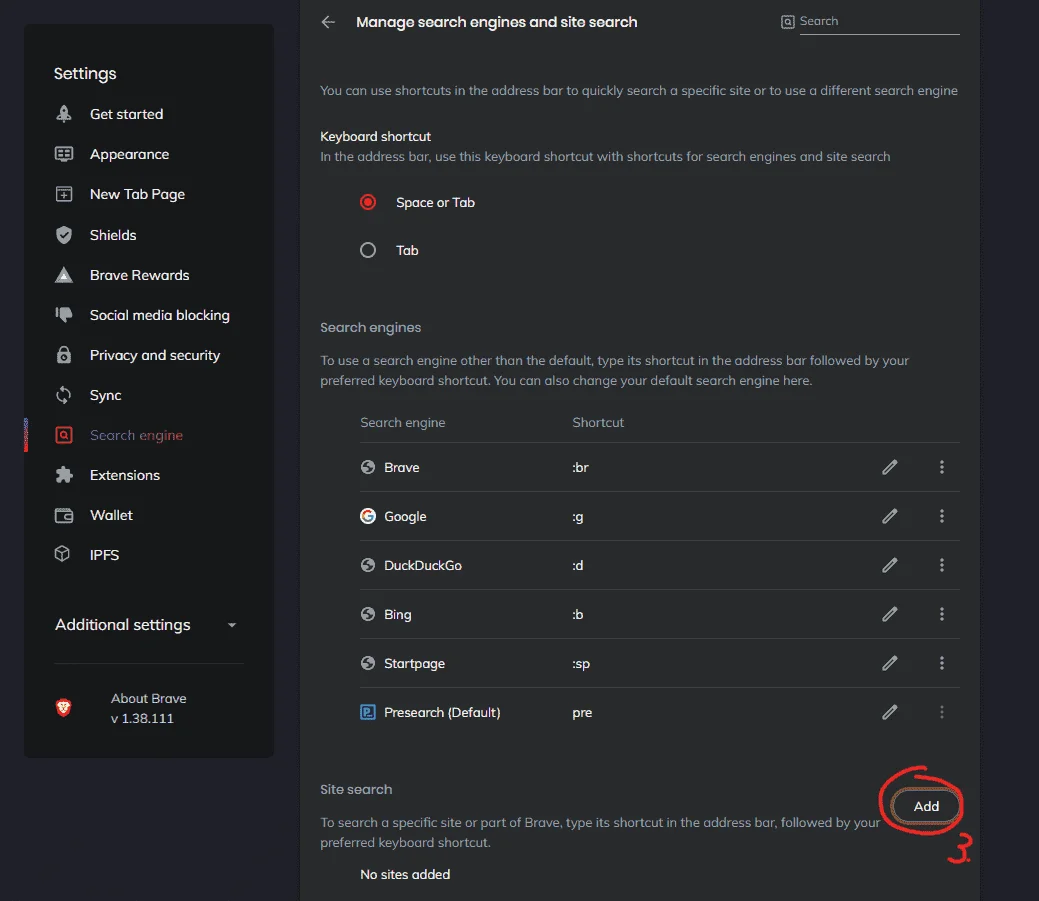Open Extensions settings section
This screenshot has width=1039, height=901.
pyautogui.click(x=125, y=475)
